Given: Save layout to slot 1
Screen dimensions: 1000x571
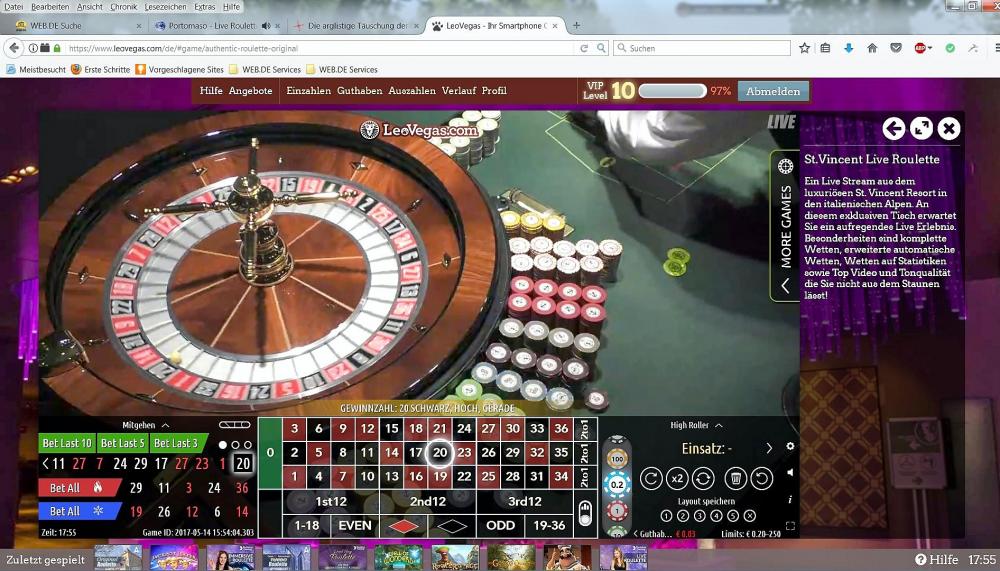Looking at the screenshot, I should (x=666, y=515).
